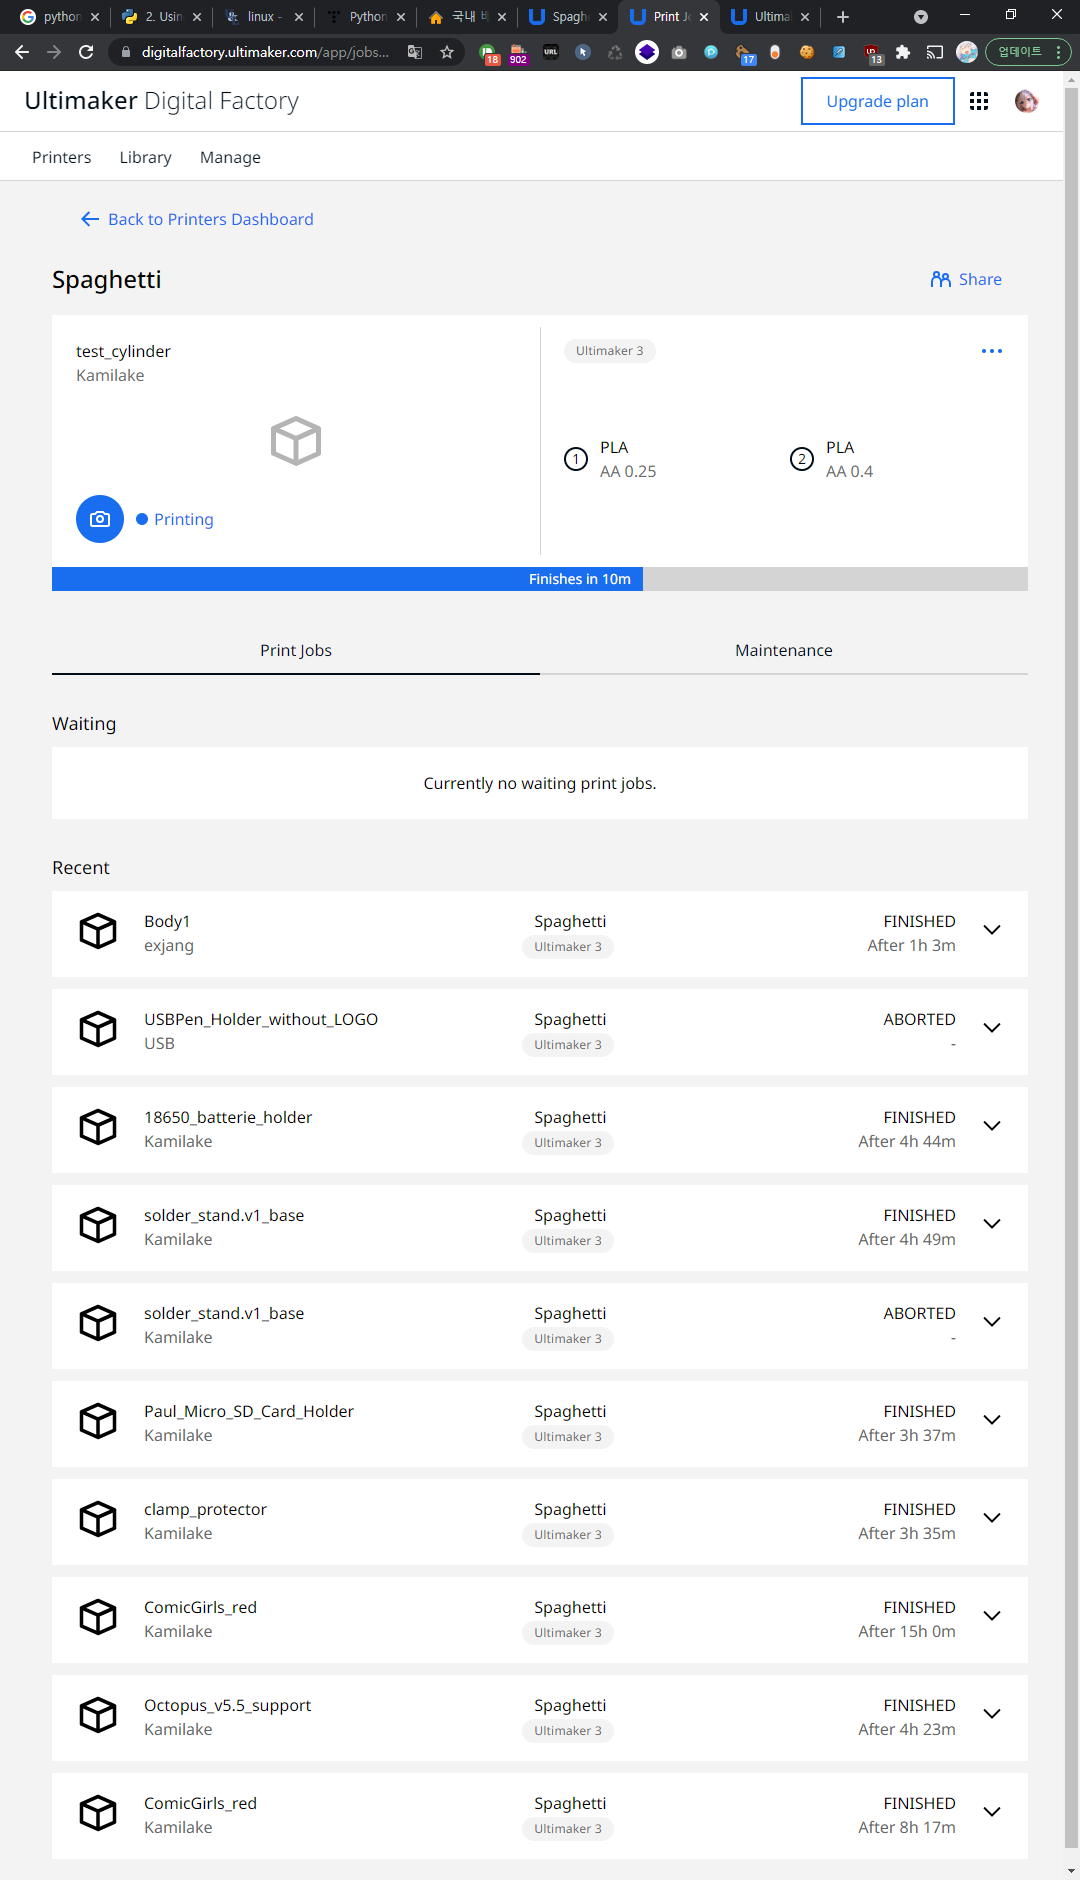1080x1880 pixels.
Task: Open the Printers menu
Action: point(62,157)
